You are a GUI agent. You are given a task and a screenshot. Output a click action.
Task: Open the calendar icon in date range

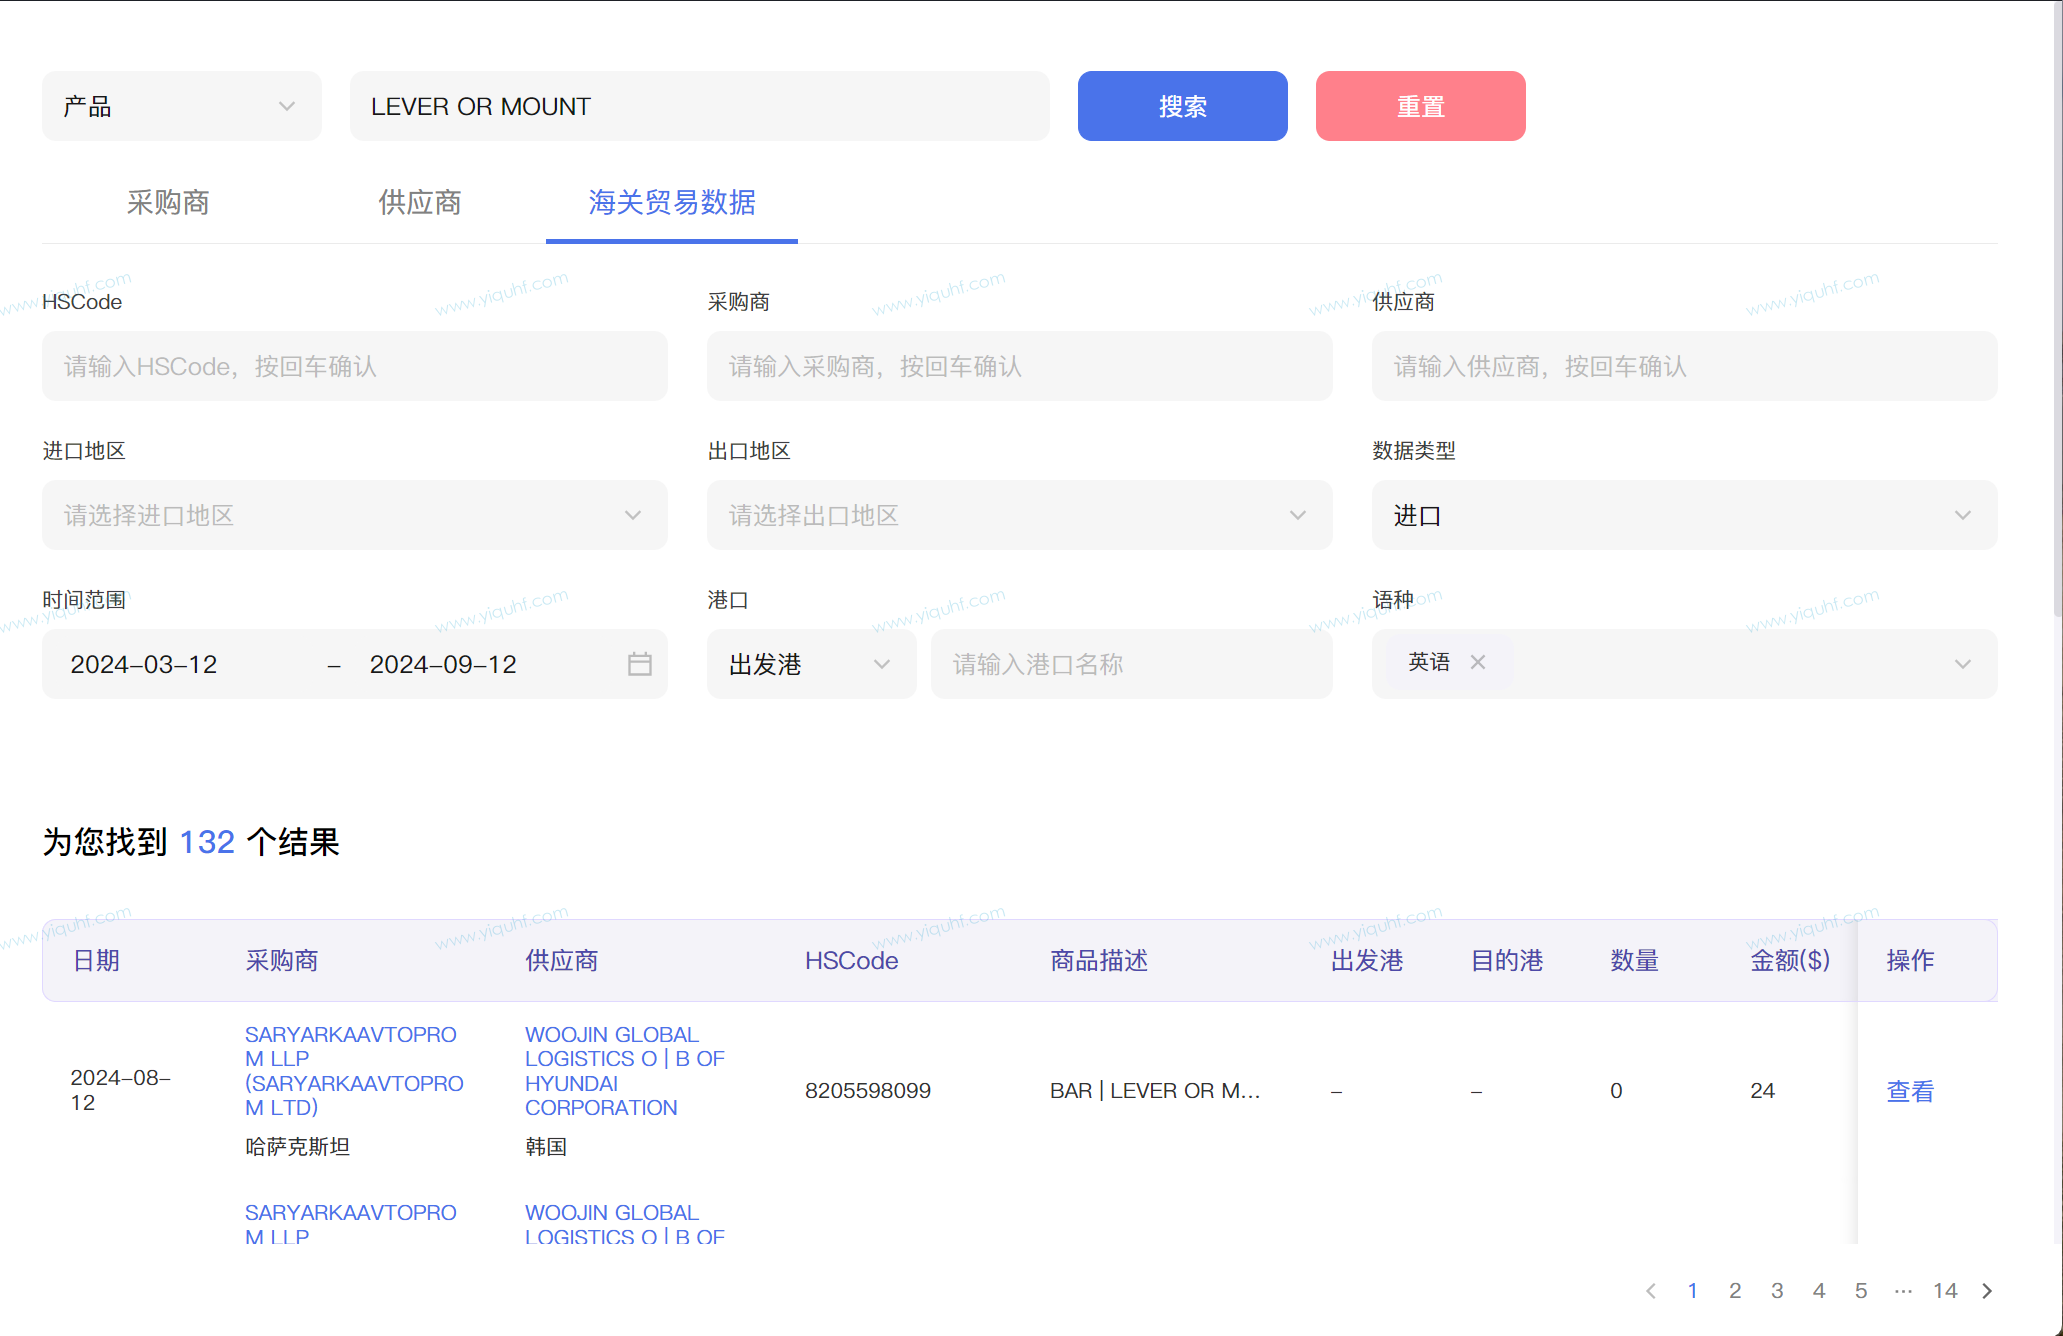click(640, 664)
